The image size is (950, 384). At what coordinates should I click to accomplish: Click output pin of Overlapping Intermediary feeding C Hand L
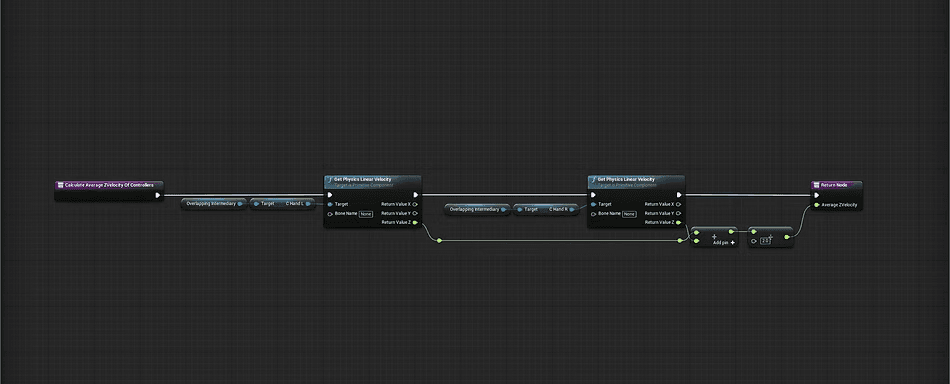tap(241, 204)
